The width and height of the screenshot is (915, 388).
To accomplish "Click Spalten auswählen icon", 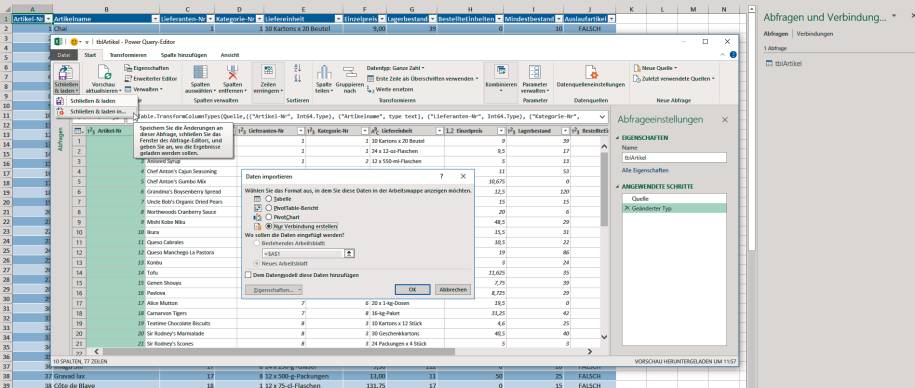I will click(x=200, y=72).
